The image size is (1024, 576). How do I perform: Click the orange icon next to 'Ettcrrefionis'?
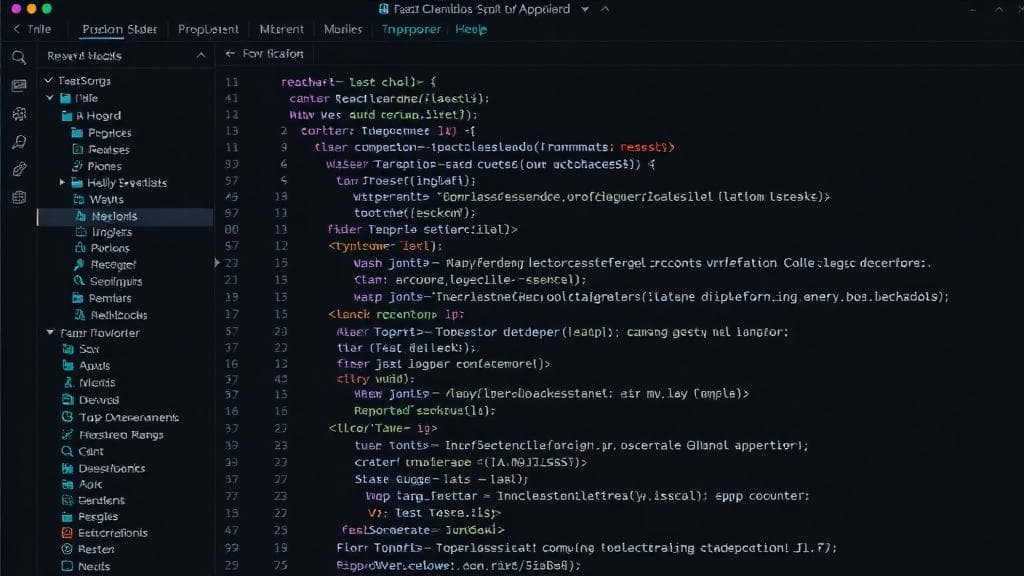click(x=66, y=533)
